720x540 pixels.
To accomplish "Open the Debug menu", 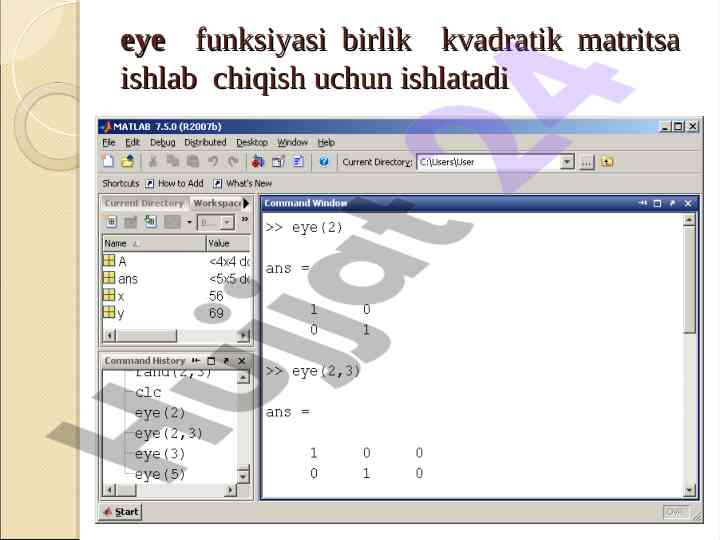I will coord(163,142).
